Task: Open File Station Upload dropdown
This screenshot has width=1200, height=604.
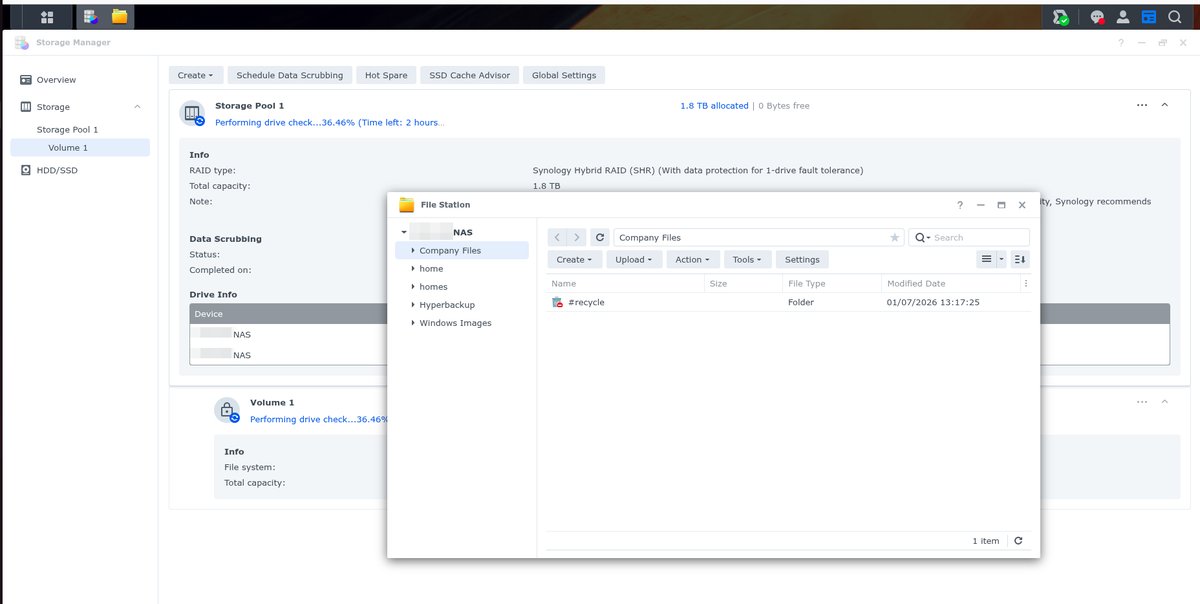Action: (x=633, y=259)
